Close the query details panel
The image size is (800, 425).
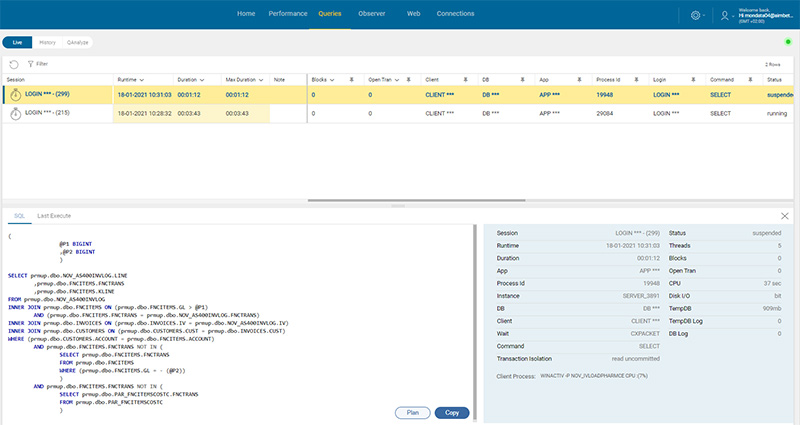pos(785,216)
